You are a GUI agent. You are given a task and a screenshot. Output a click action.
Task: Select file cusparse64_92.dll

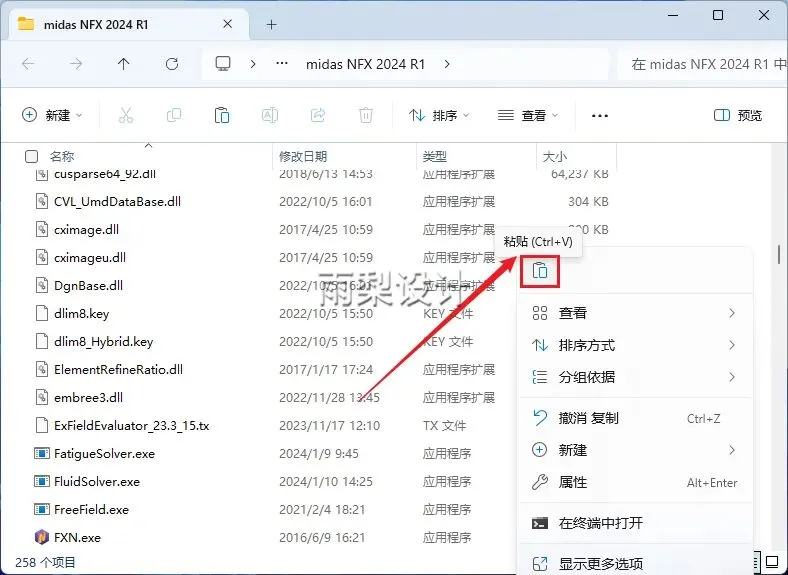click(x=105, y=174)
